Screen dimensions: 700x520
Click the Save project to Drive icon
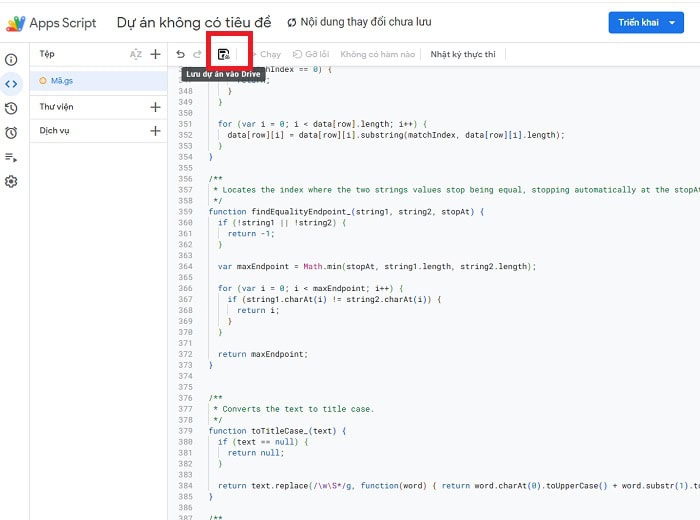[224, 54]
